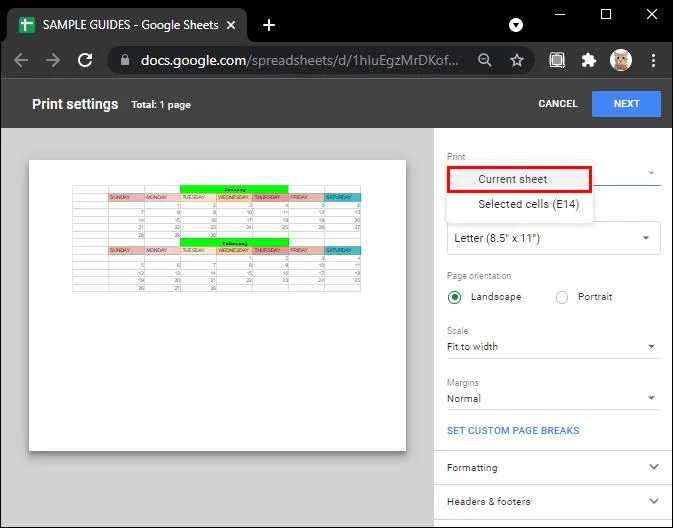The image size is (673, 528).
Task: Select Landscape page orientation
Action: 455,297
